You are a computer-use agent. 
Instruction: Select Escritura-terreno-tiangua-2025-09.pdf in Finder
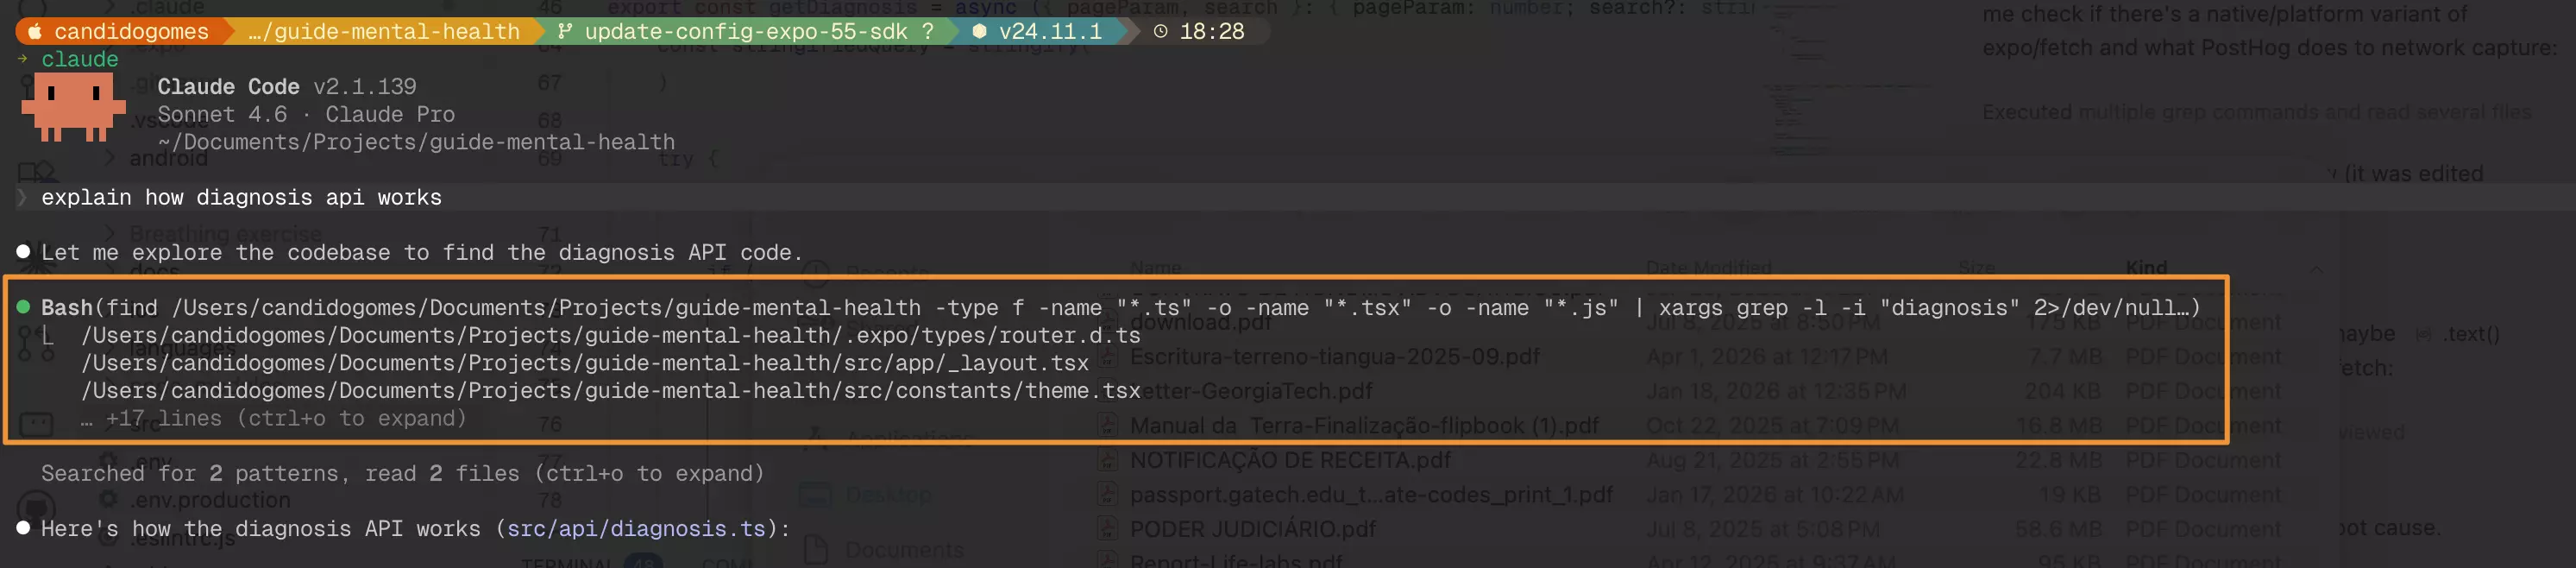point(1335,356)
